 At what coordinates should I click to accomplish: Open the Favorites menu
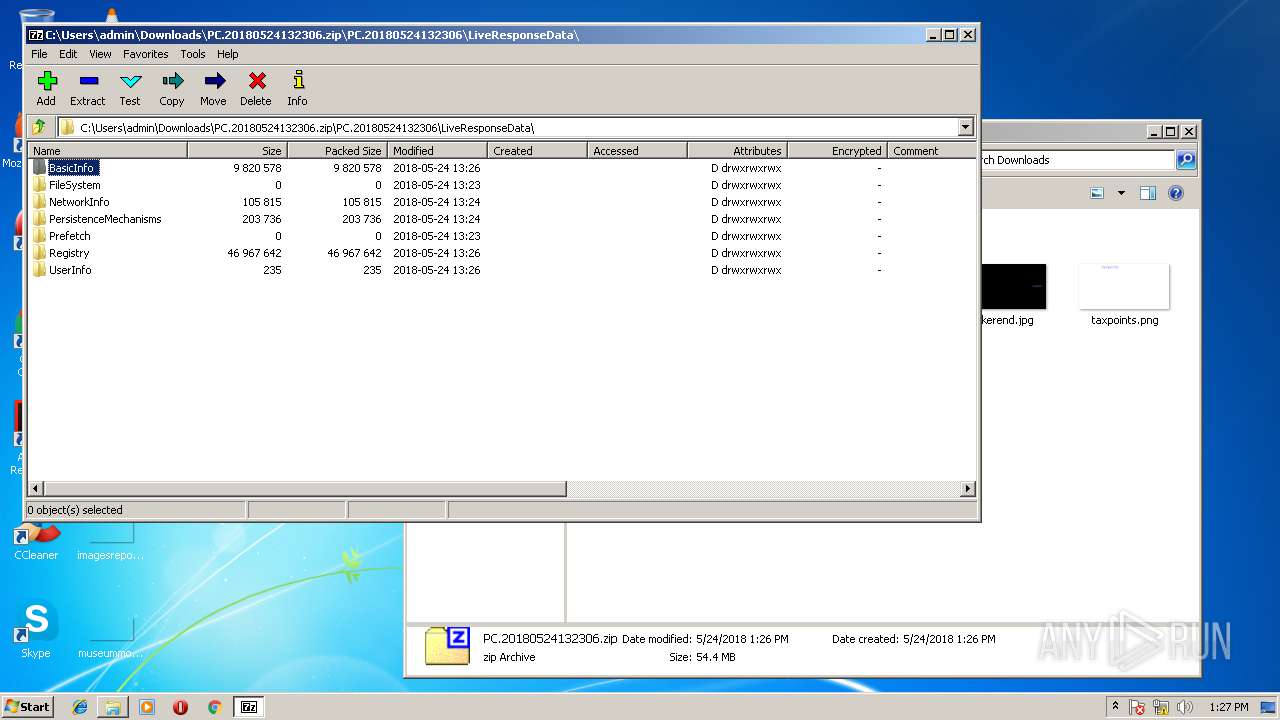[x=146, y=54]
